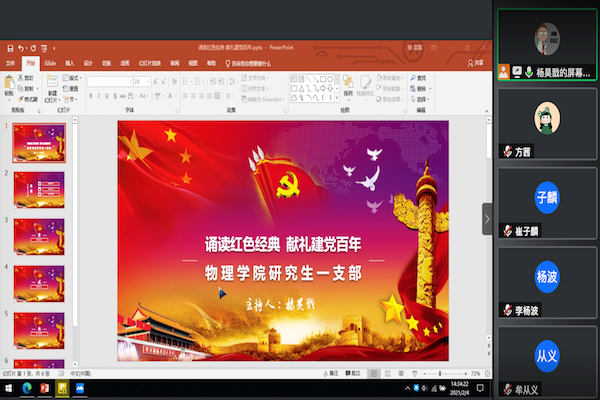Toggle the muted microphone icon for 方茜
Screen dimensions: 600x400
pos(505,152)
